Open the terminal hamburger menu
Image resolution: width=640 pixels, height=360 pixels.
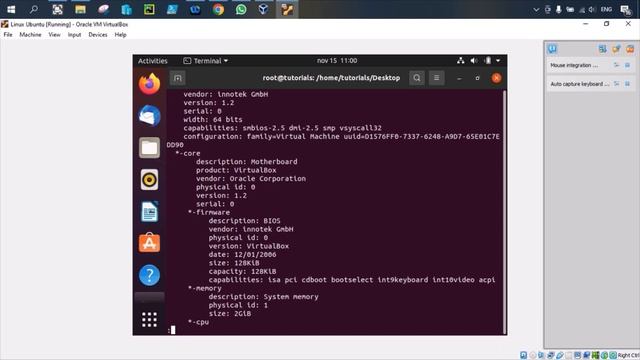click(x=436, y=78)
